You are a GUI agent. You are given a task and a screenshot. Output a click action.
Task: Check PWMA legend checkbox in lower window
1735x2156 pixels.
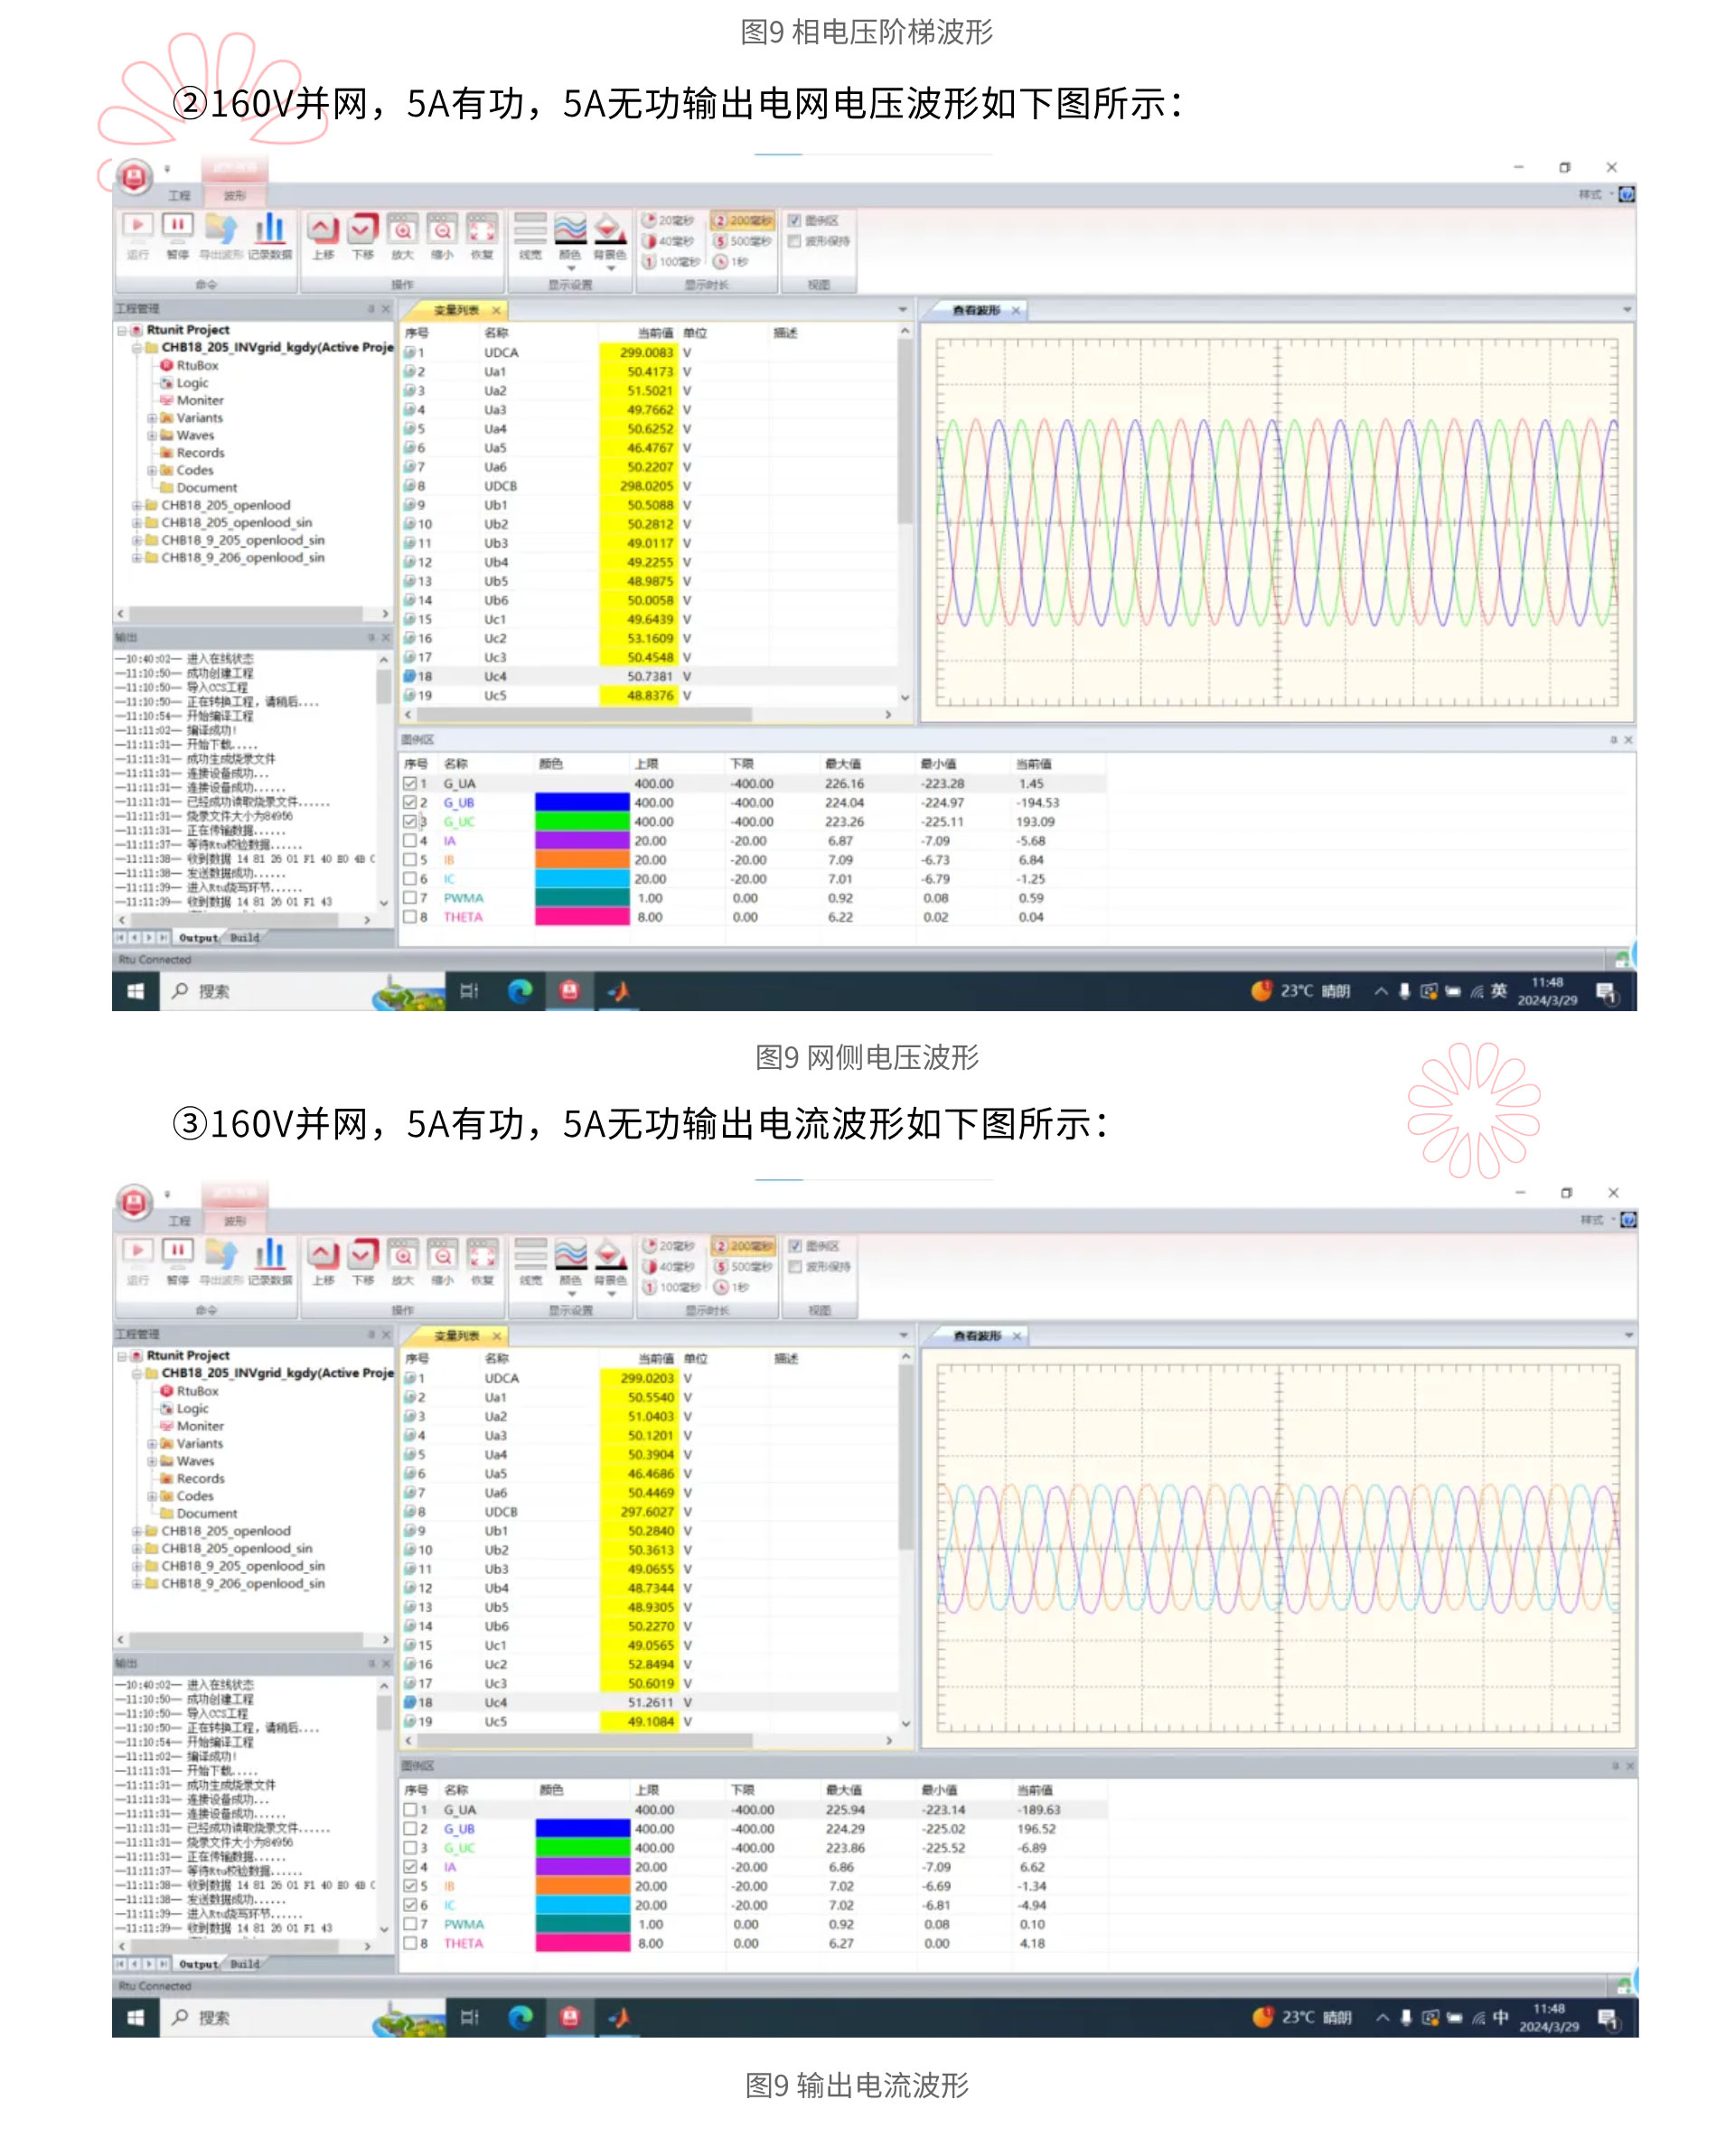pyautogui.click(x=410, y=1924)
